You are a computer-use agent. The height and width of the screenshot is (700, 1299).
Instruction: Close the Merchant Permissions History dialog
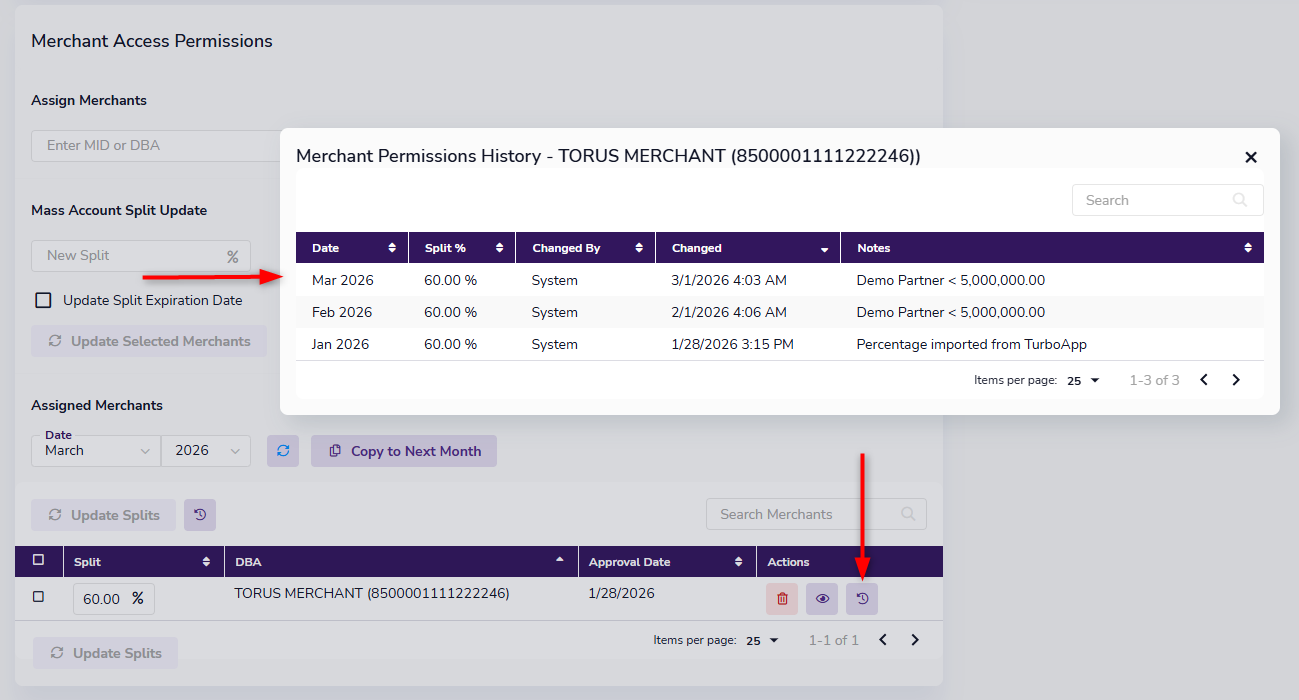click(1250, 157)
